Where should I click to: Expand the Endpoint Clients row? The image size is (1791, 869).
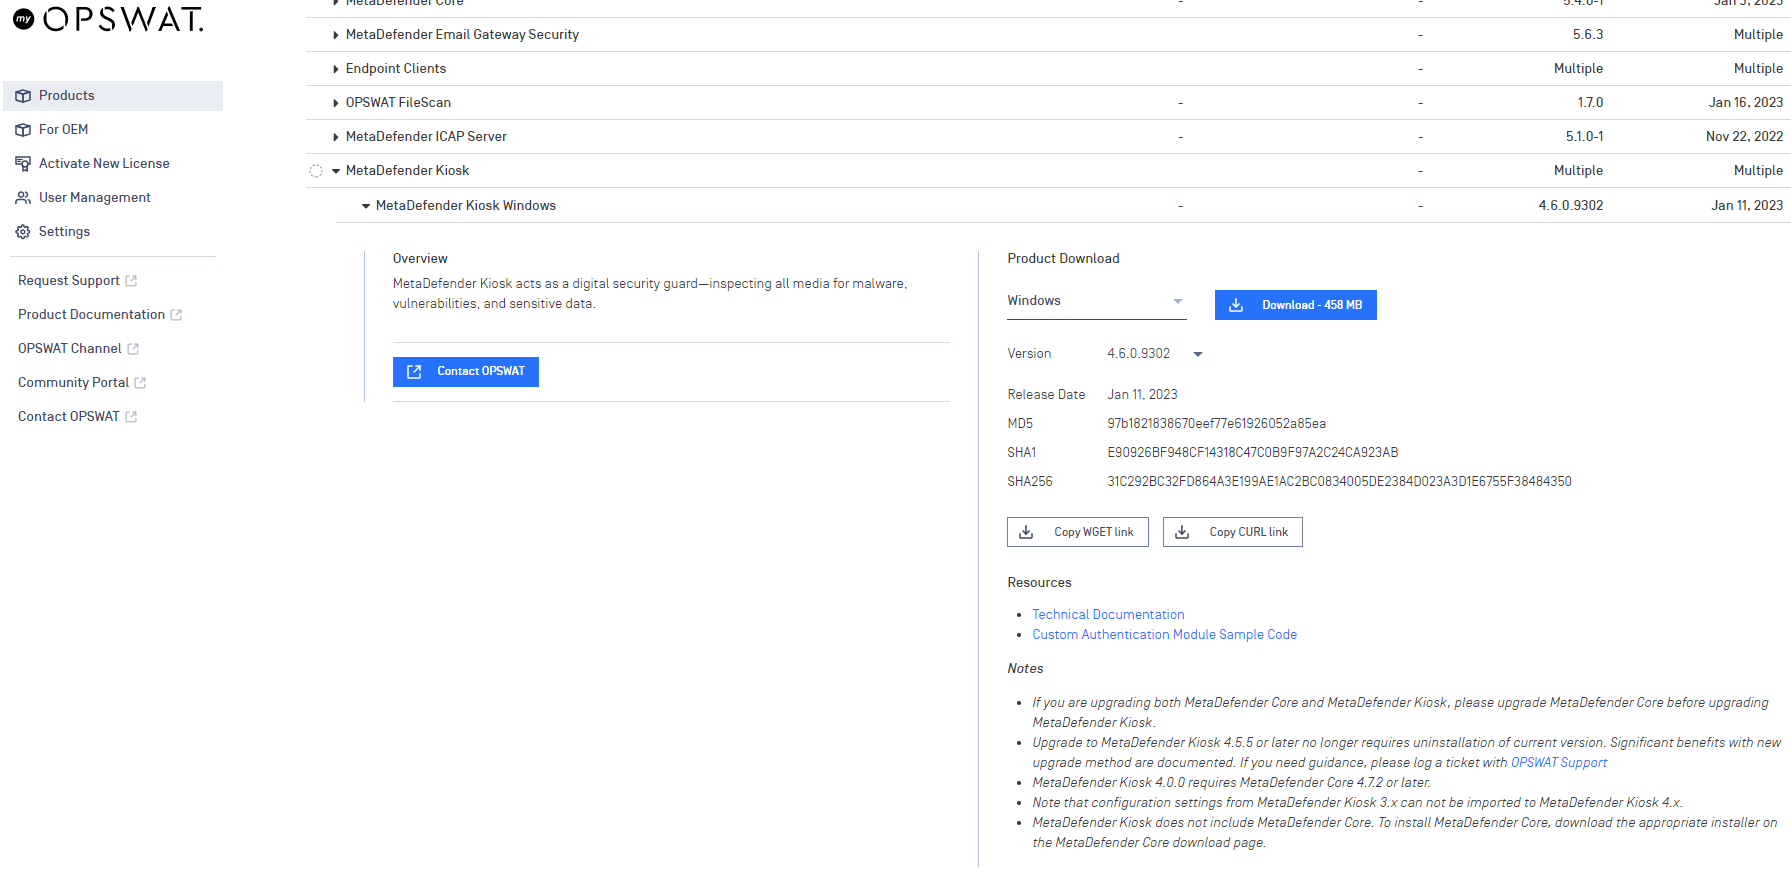tap(336, 69)
